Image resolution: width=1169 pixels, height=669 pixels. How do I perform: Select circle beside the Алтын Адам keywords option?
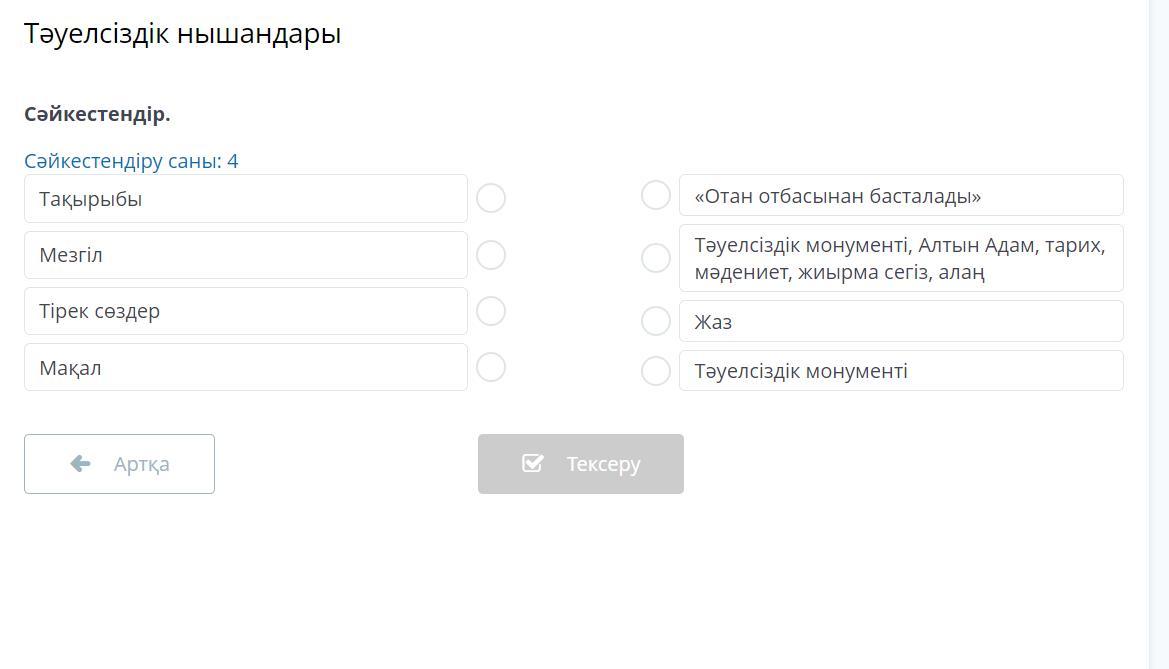coord(655,258)
